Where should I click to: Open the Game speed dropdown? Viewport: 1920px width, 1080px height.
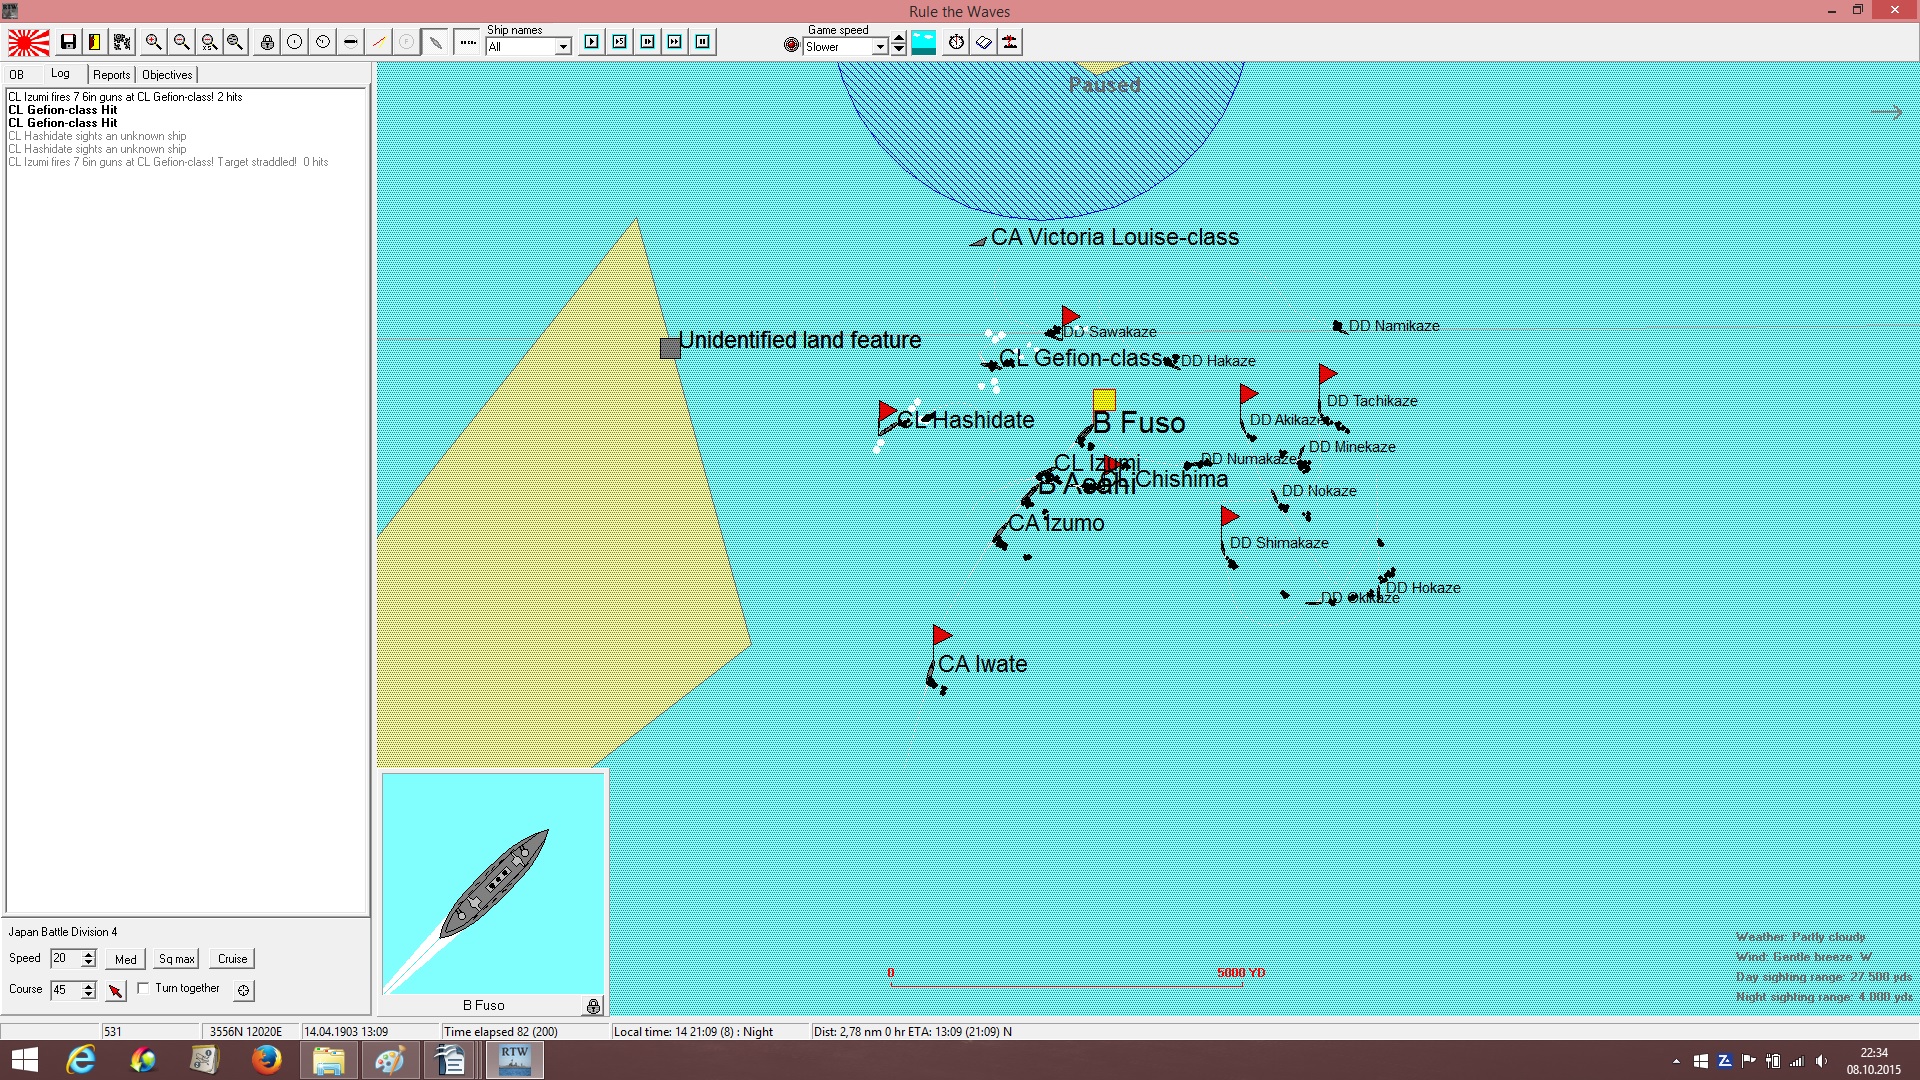880,47
